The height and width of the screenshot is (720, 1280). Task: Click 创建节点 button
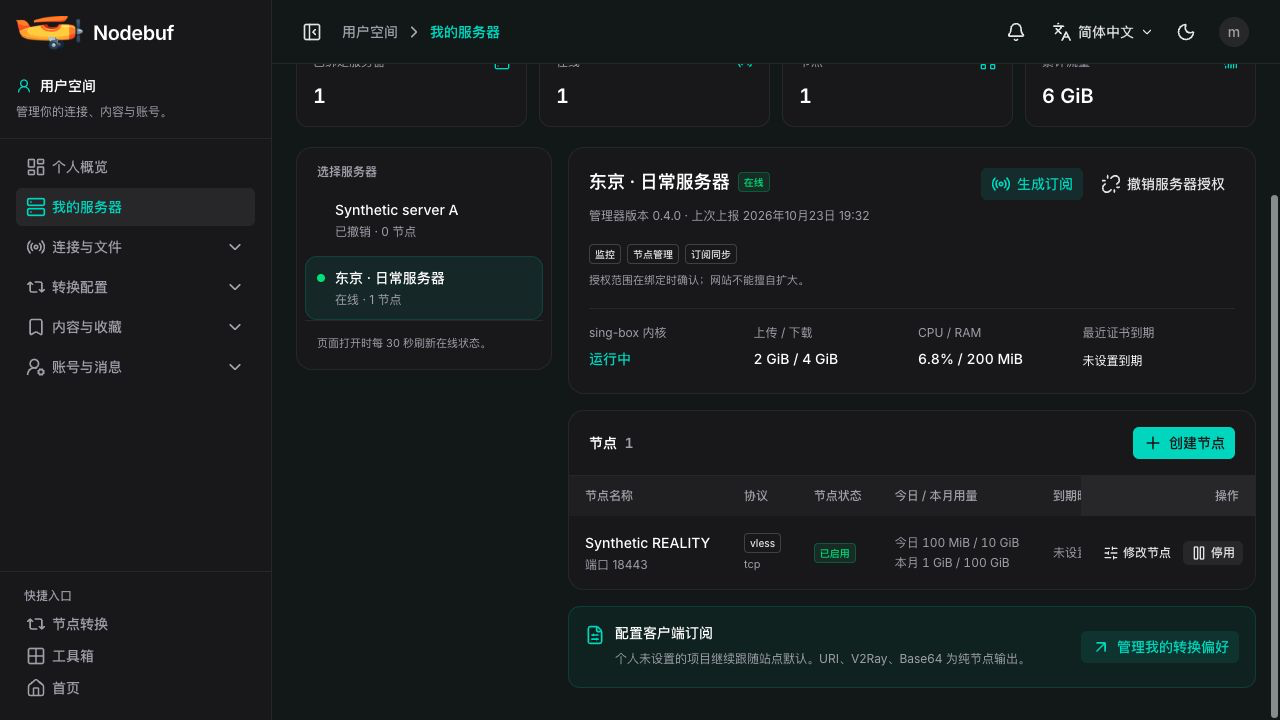point(1184,443)
